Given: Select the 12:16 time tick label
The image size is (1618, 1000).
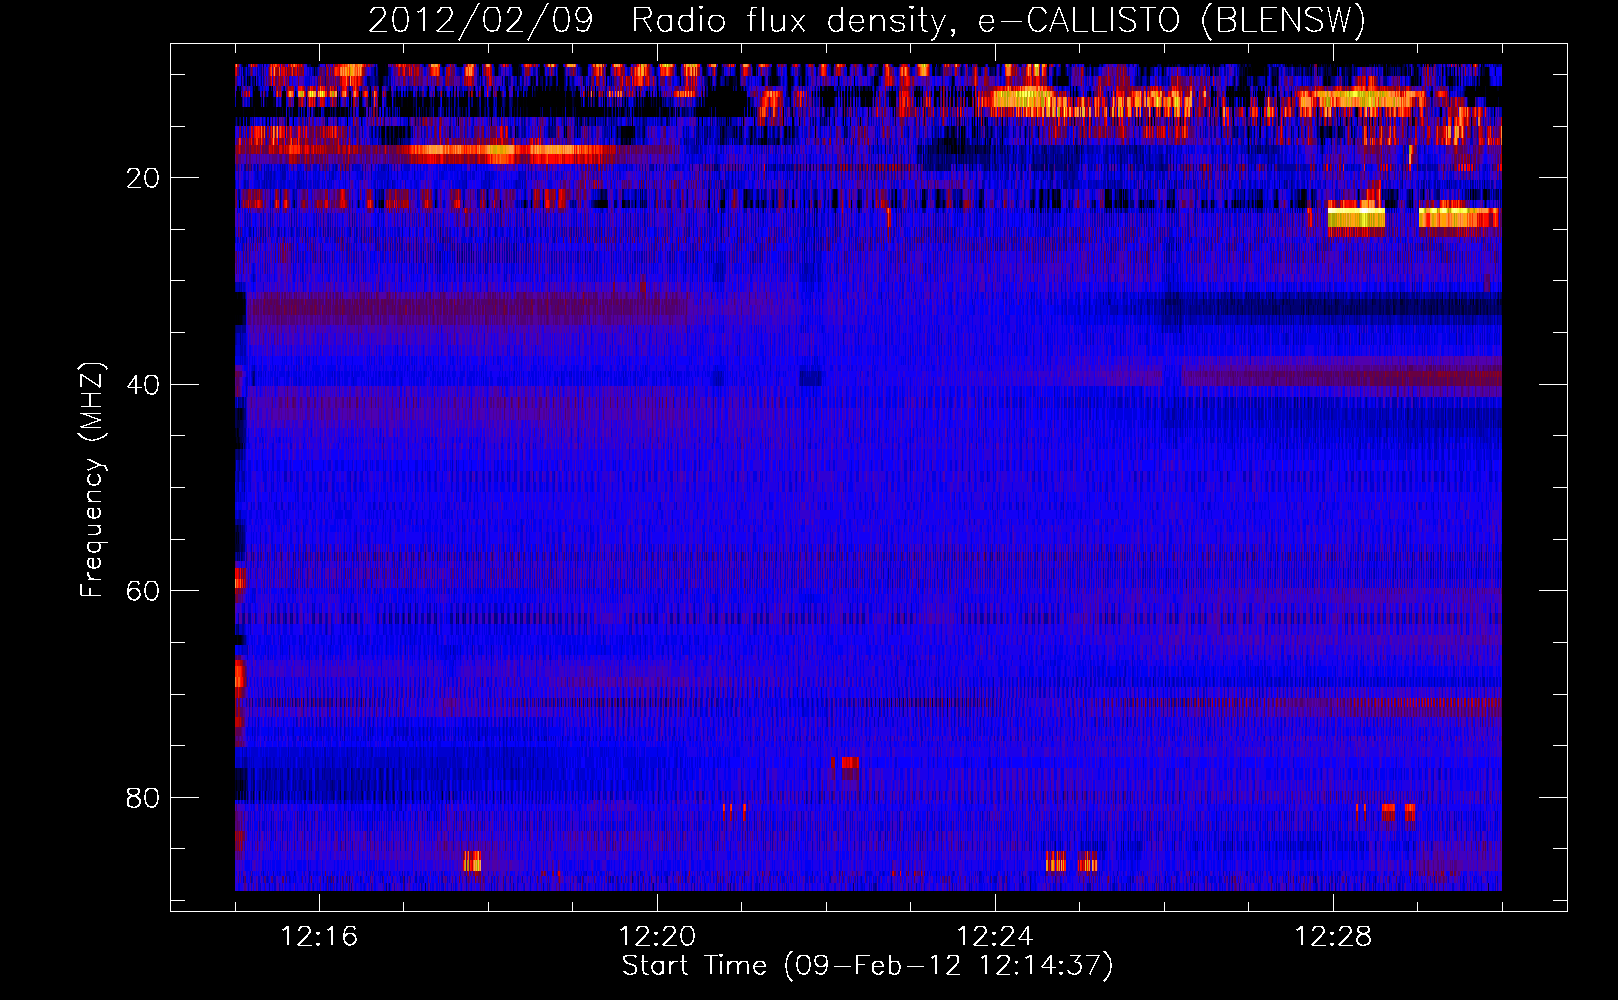Looking at the screenshot, I should (319, 937).
